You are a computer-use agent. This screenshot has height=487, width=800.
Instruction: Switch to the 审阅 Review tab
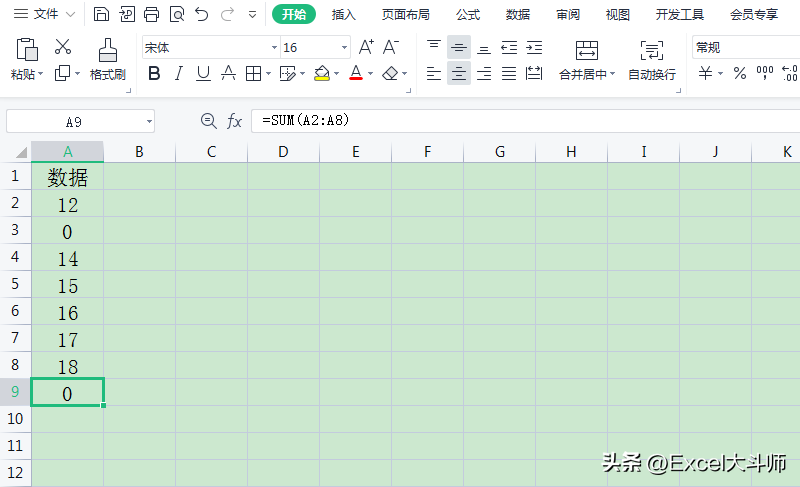click(x=568, y=14)
